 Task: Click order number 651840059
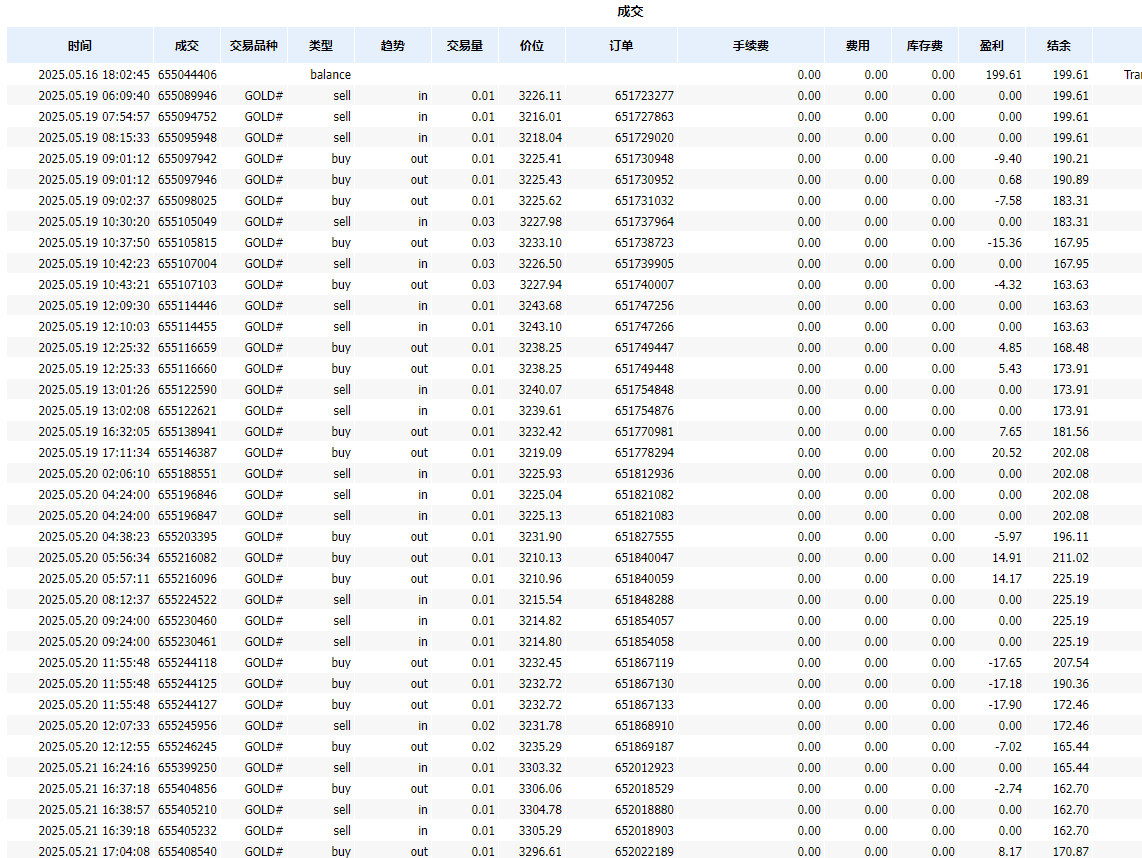click(x=644, y=579)
